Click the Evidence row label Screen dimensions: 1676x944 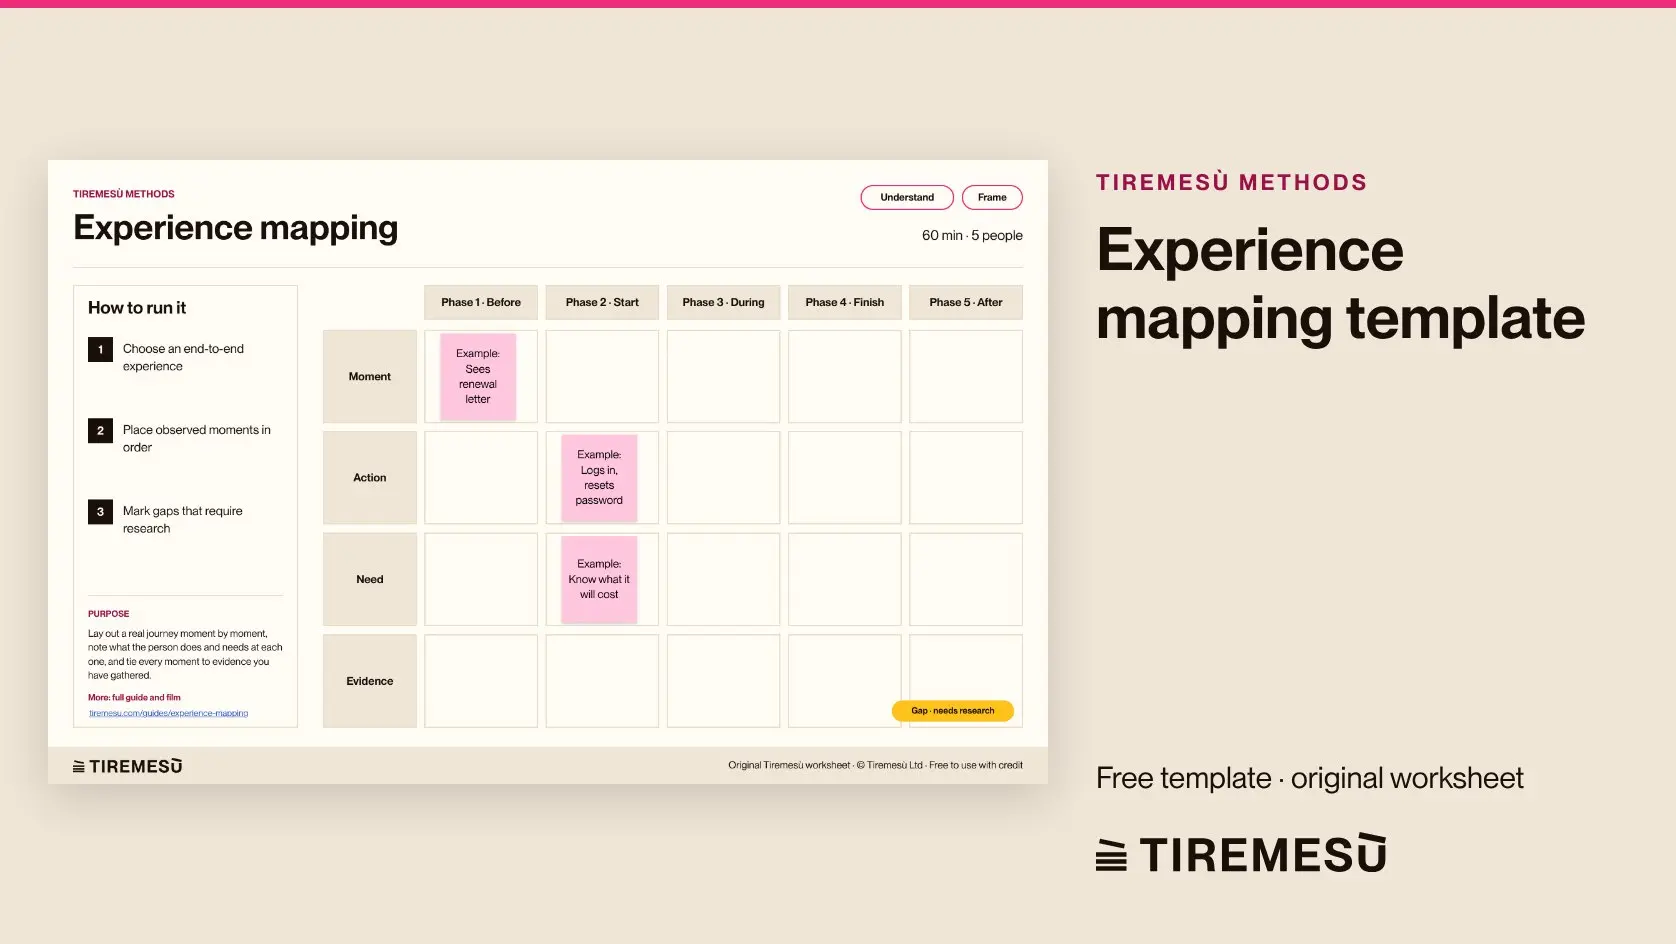[x=370, y=681]
